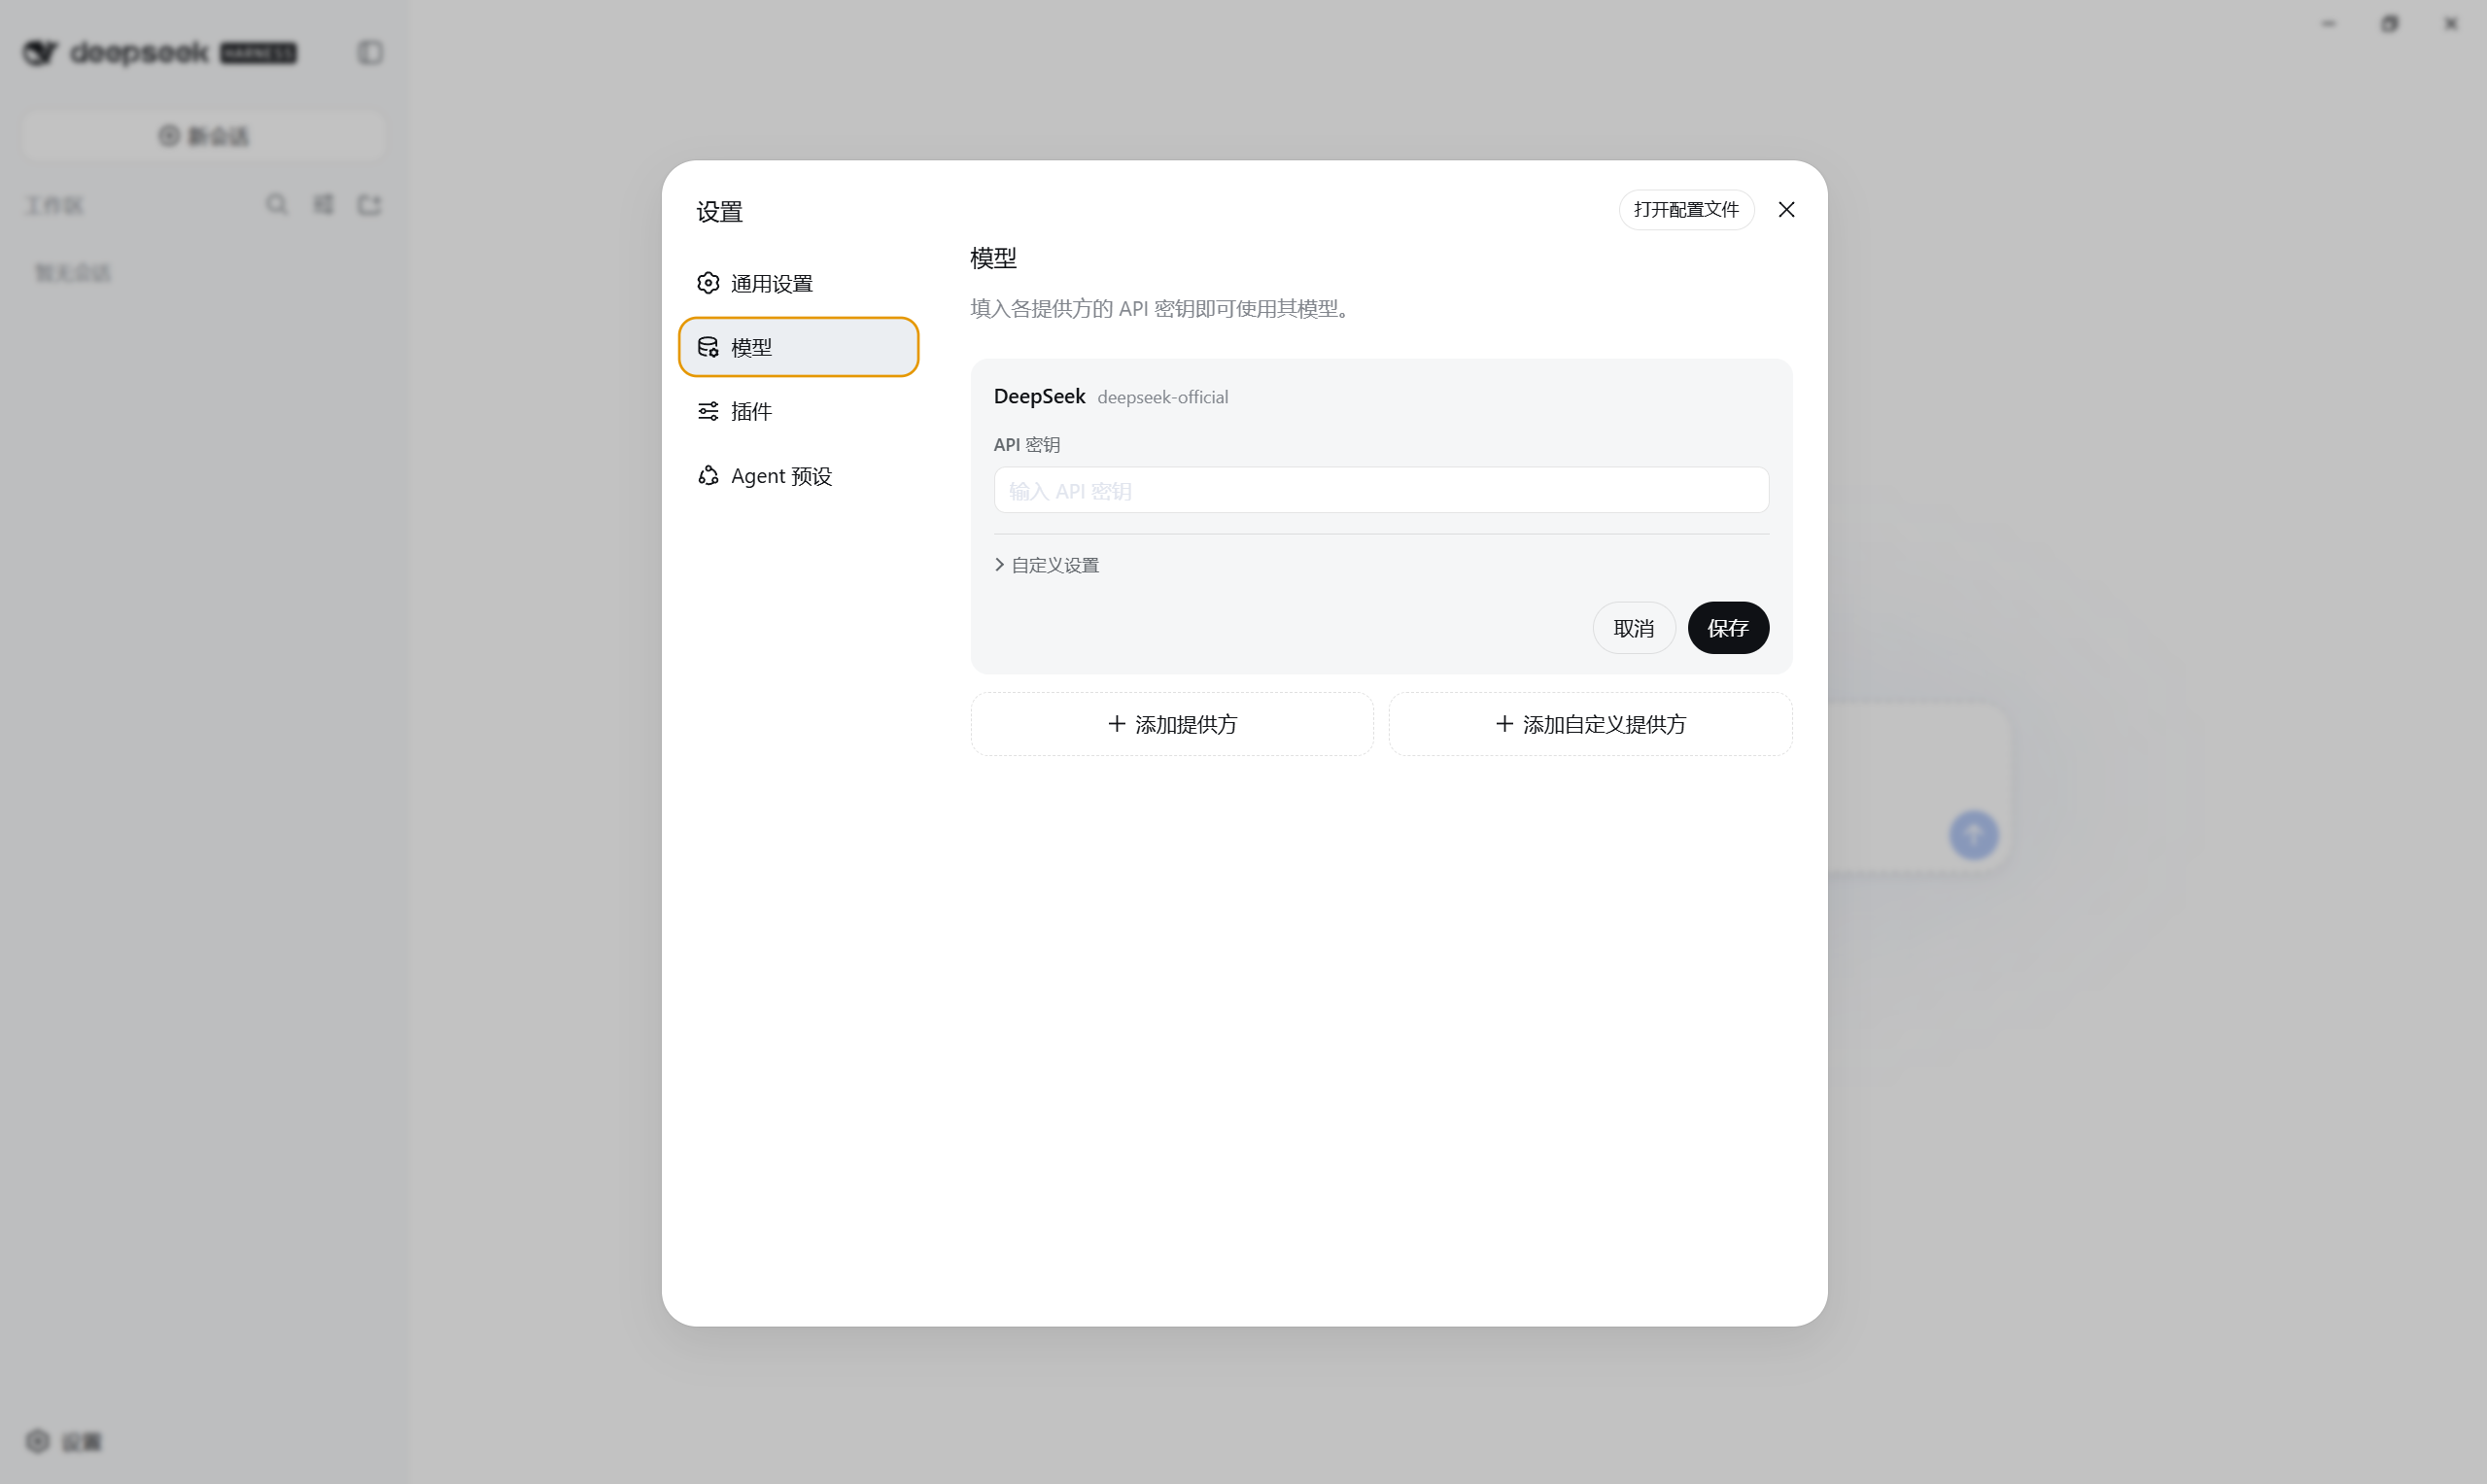Click the sliders icon beside 插件
Viewport: 2487px width, 1484px height.
click(x=708, y=411)
